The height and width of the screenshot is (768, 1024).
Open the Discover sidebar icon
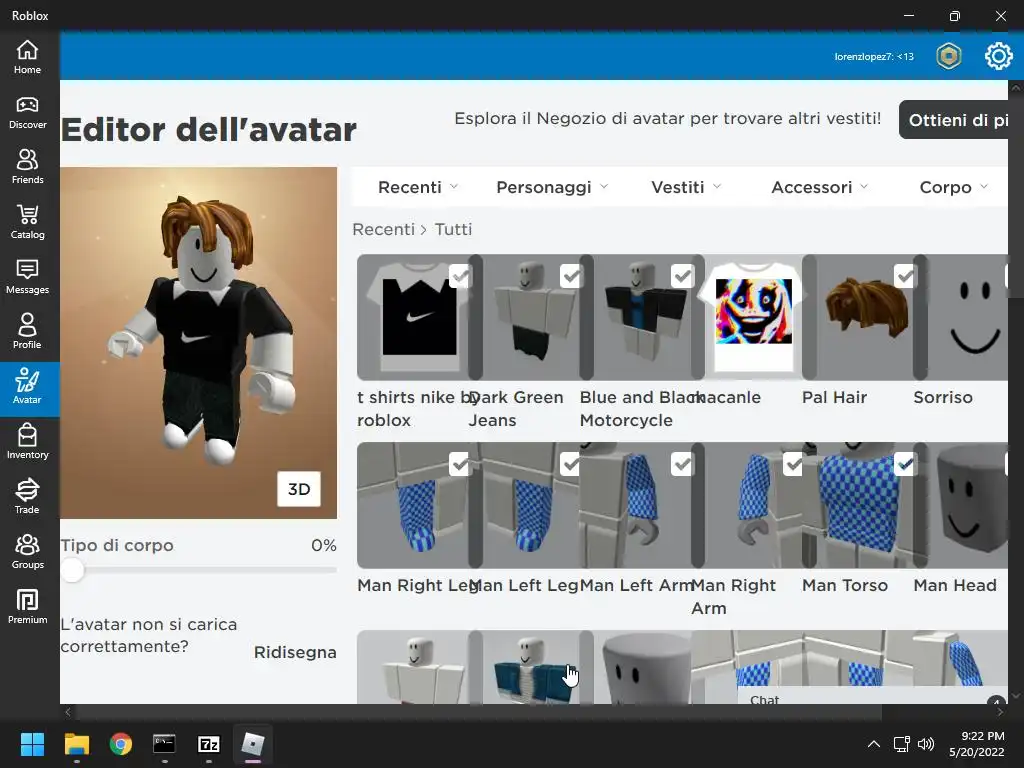tap(27, 112)
